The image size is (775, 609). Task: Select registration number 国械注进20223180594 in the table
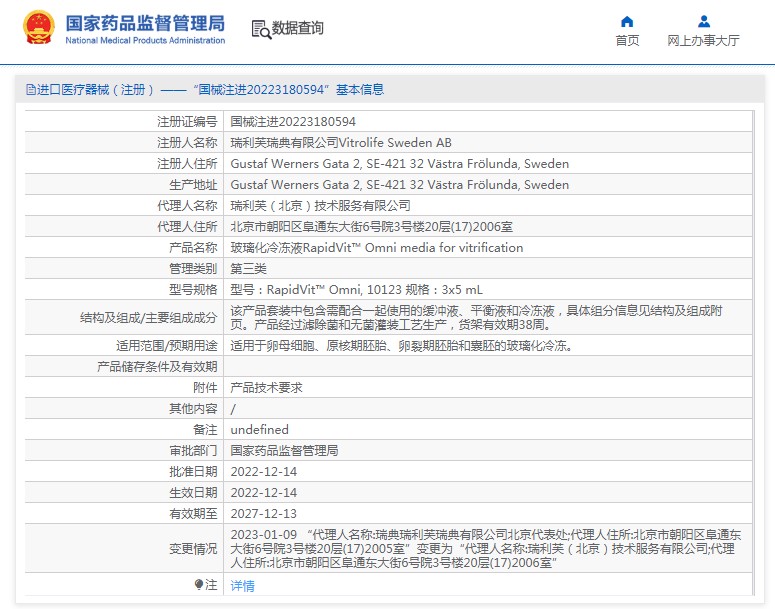click(x=293, y=122)
